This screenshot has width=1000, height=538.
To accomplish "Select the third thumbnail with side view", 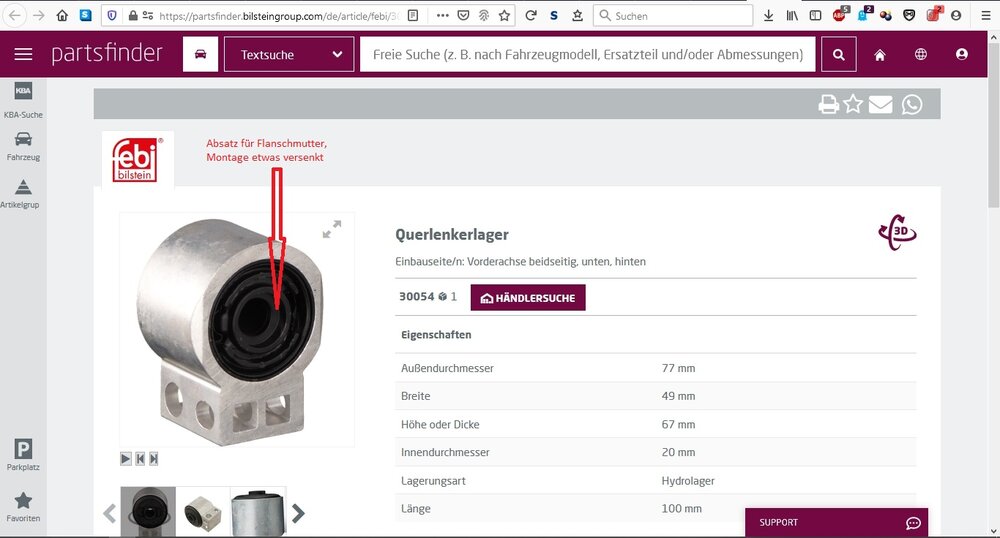I will (x=258, y=511).
